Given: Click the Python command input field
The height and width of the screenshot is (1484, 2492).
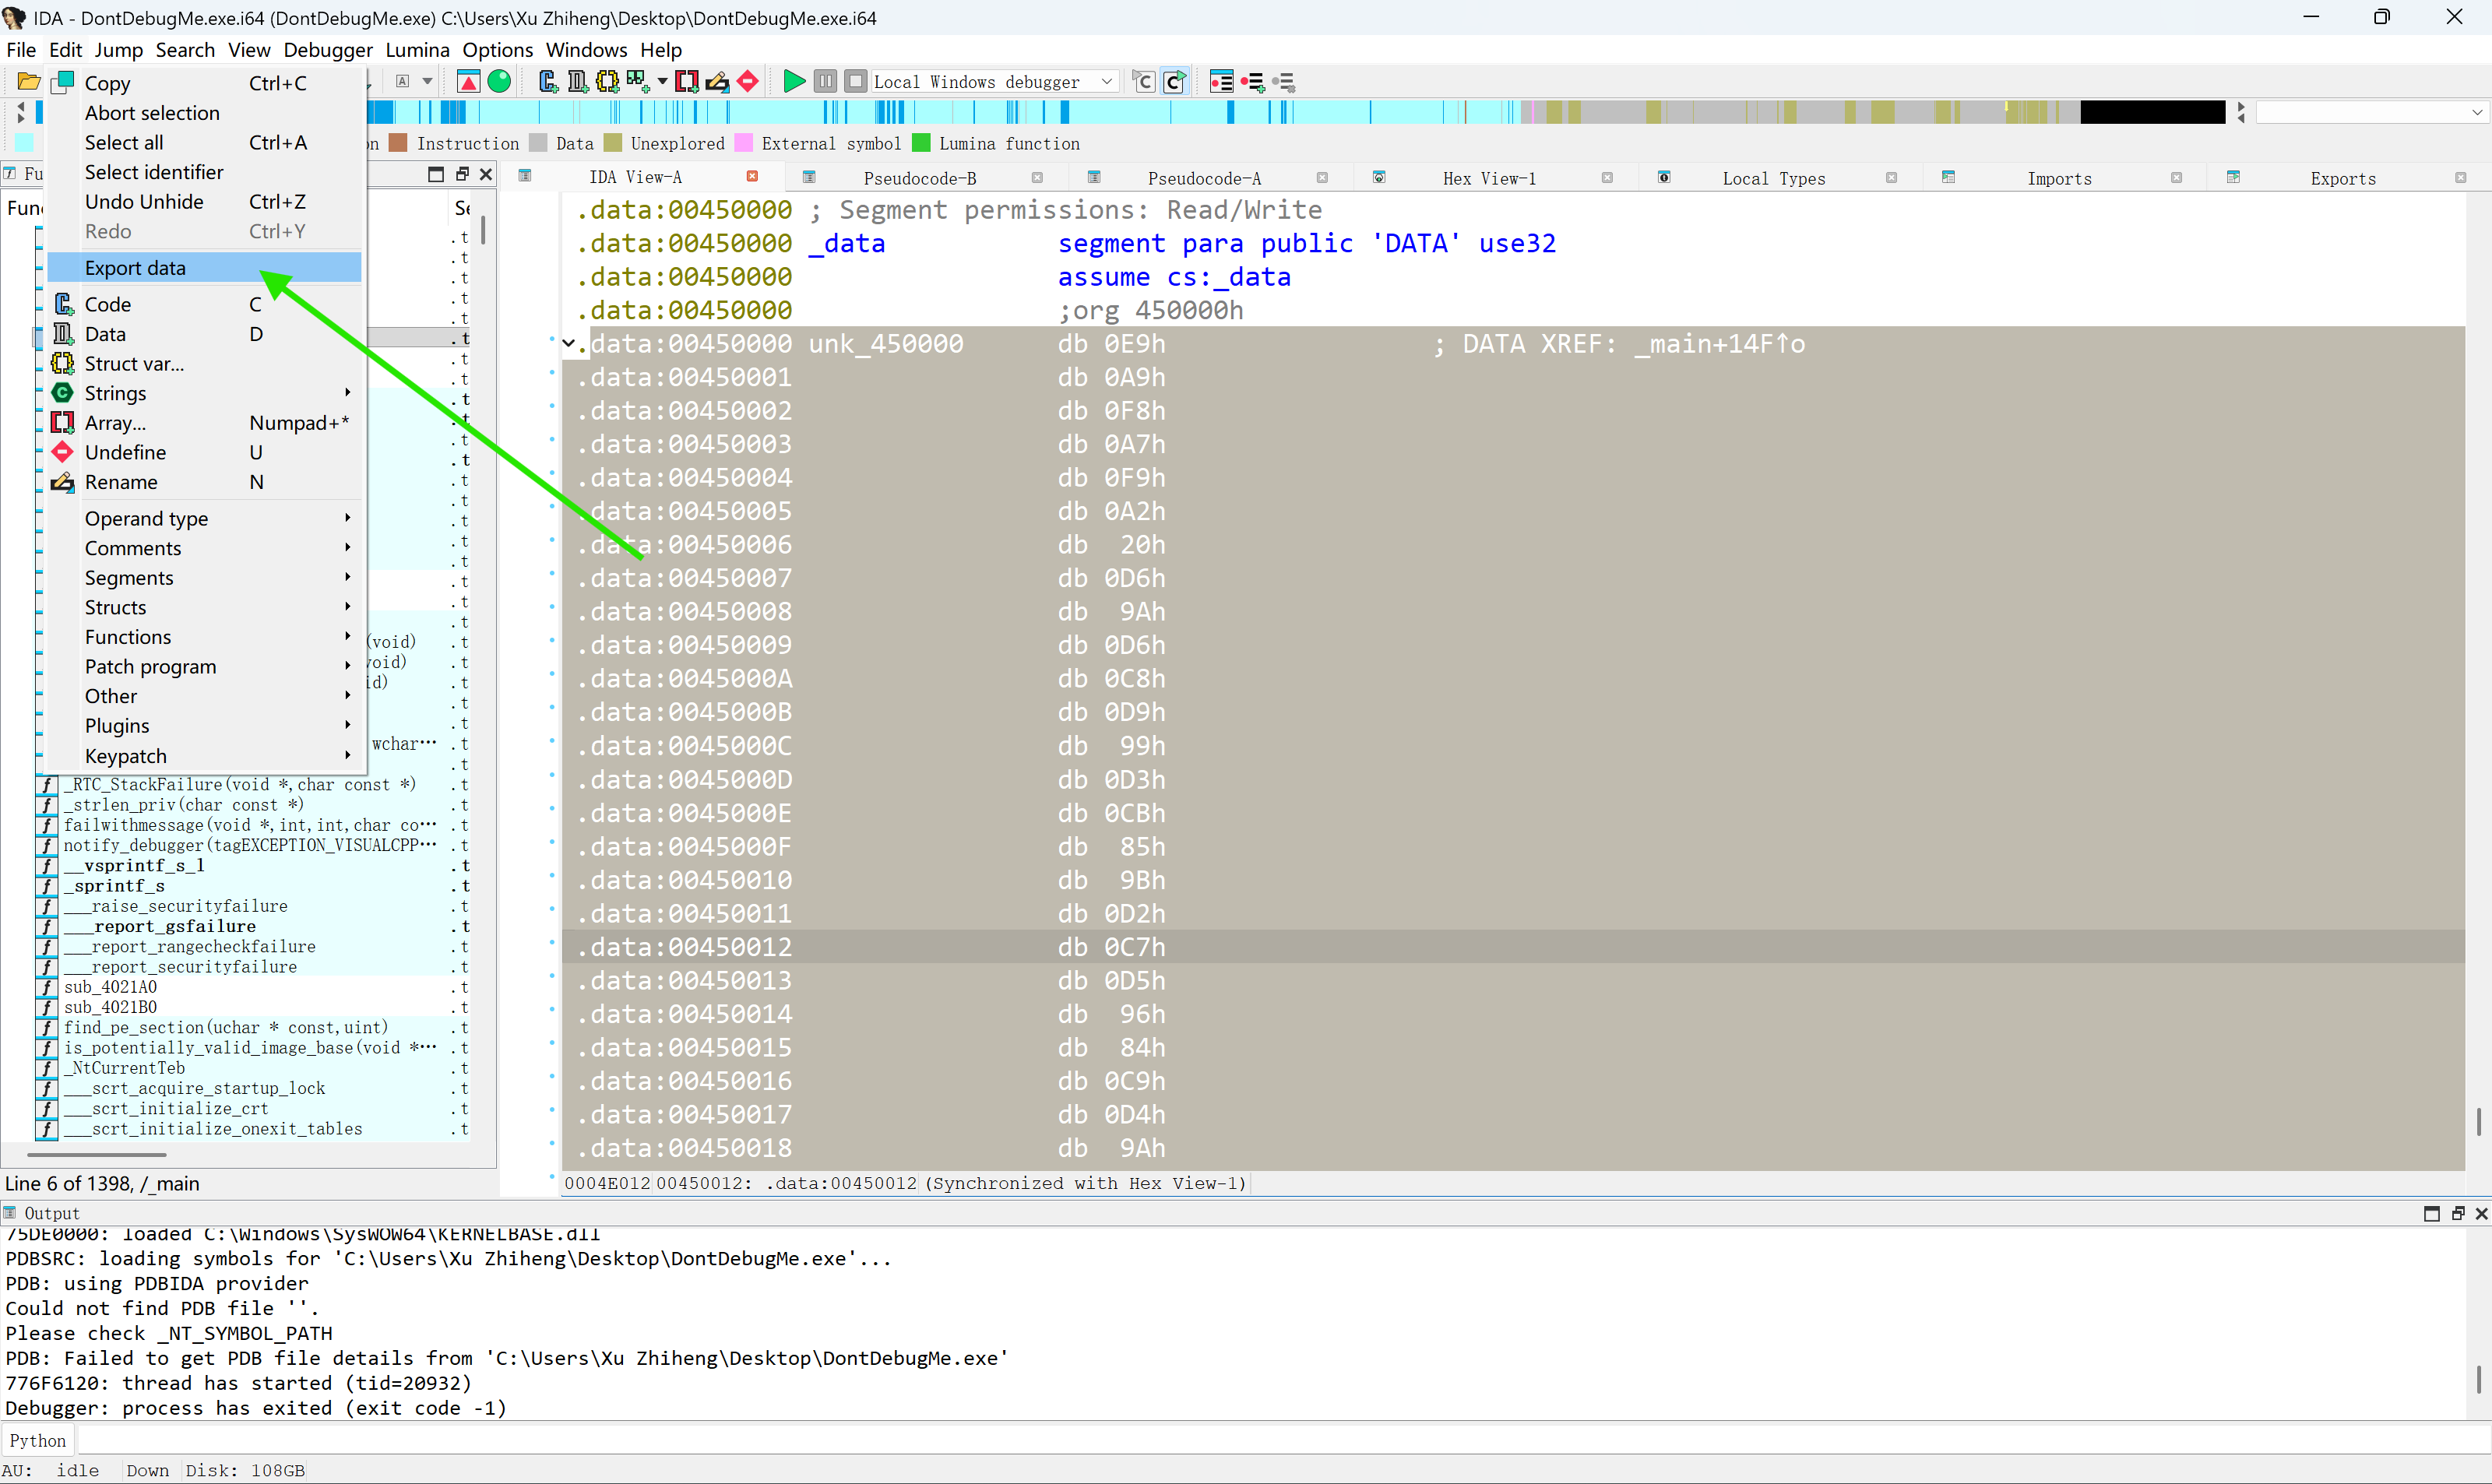Looking at the screenshot, I should (x=1270, y=1440).
